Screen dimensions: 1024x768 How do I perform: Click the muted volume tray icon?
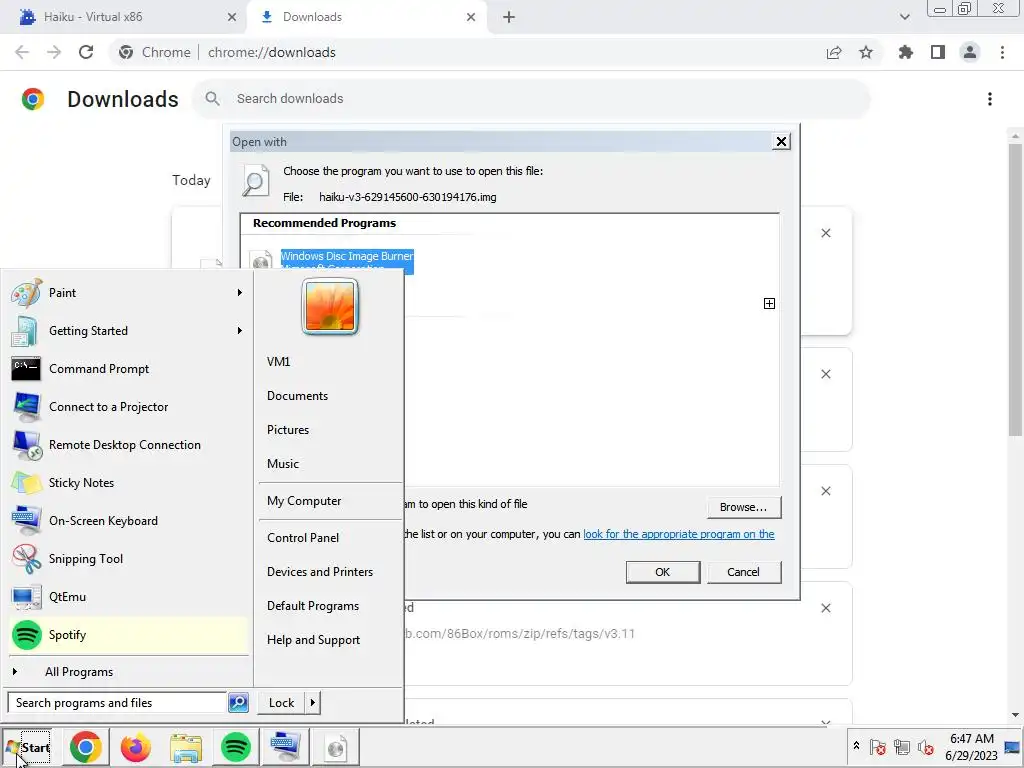click(925, 747)
